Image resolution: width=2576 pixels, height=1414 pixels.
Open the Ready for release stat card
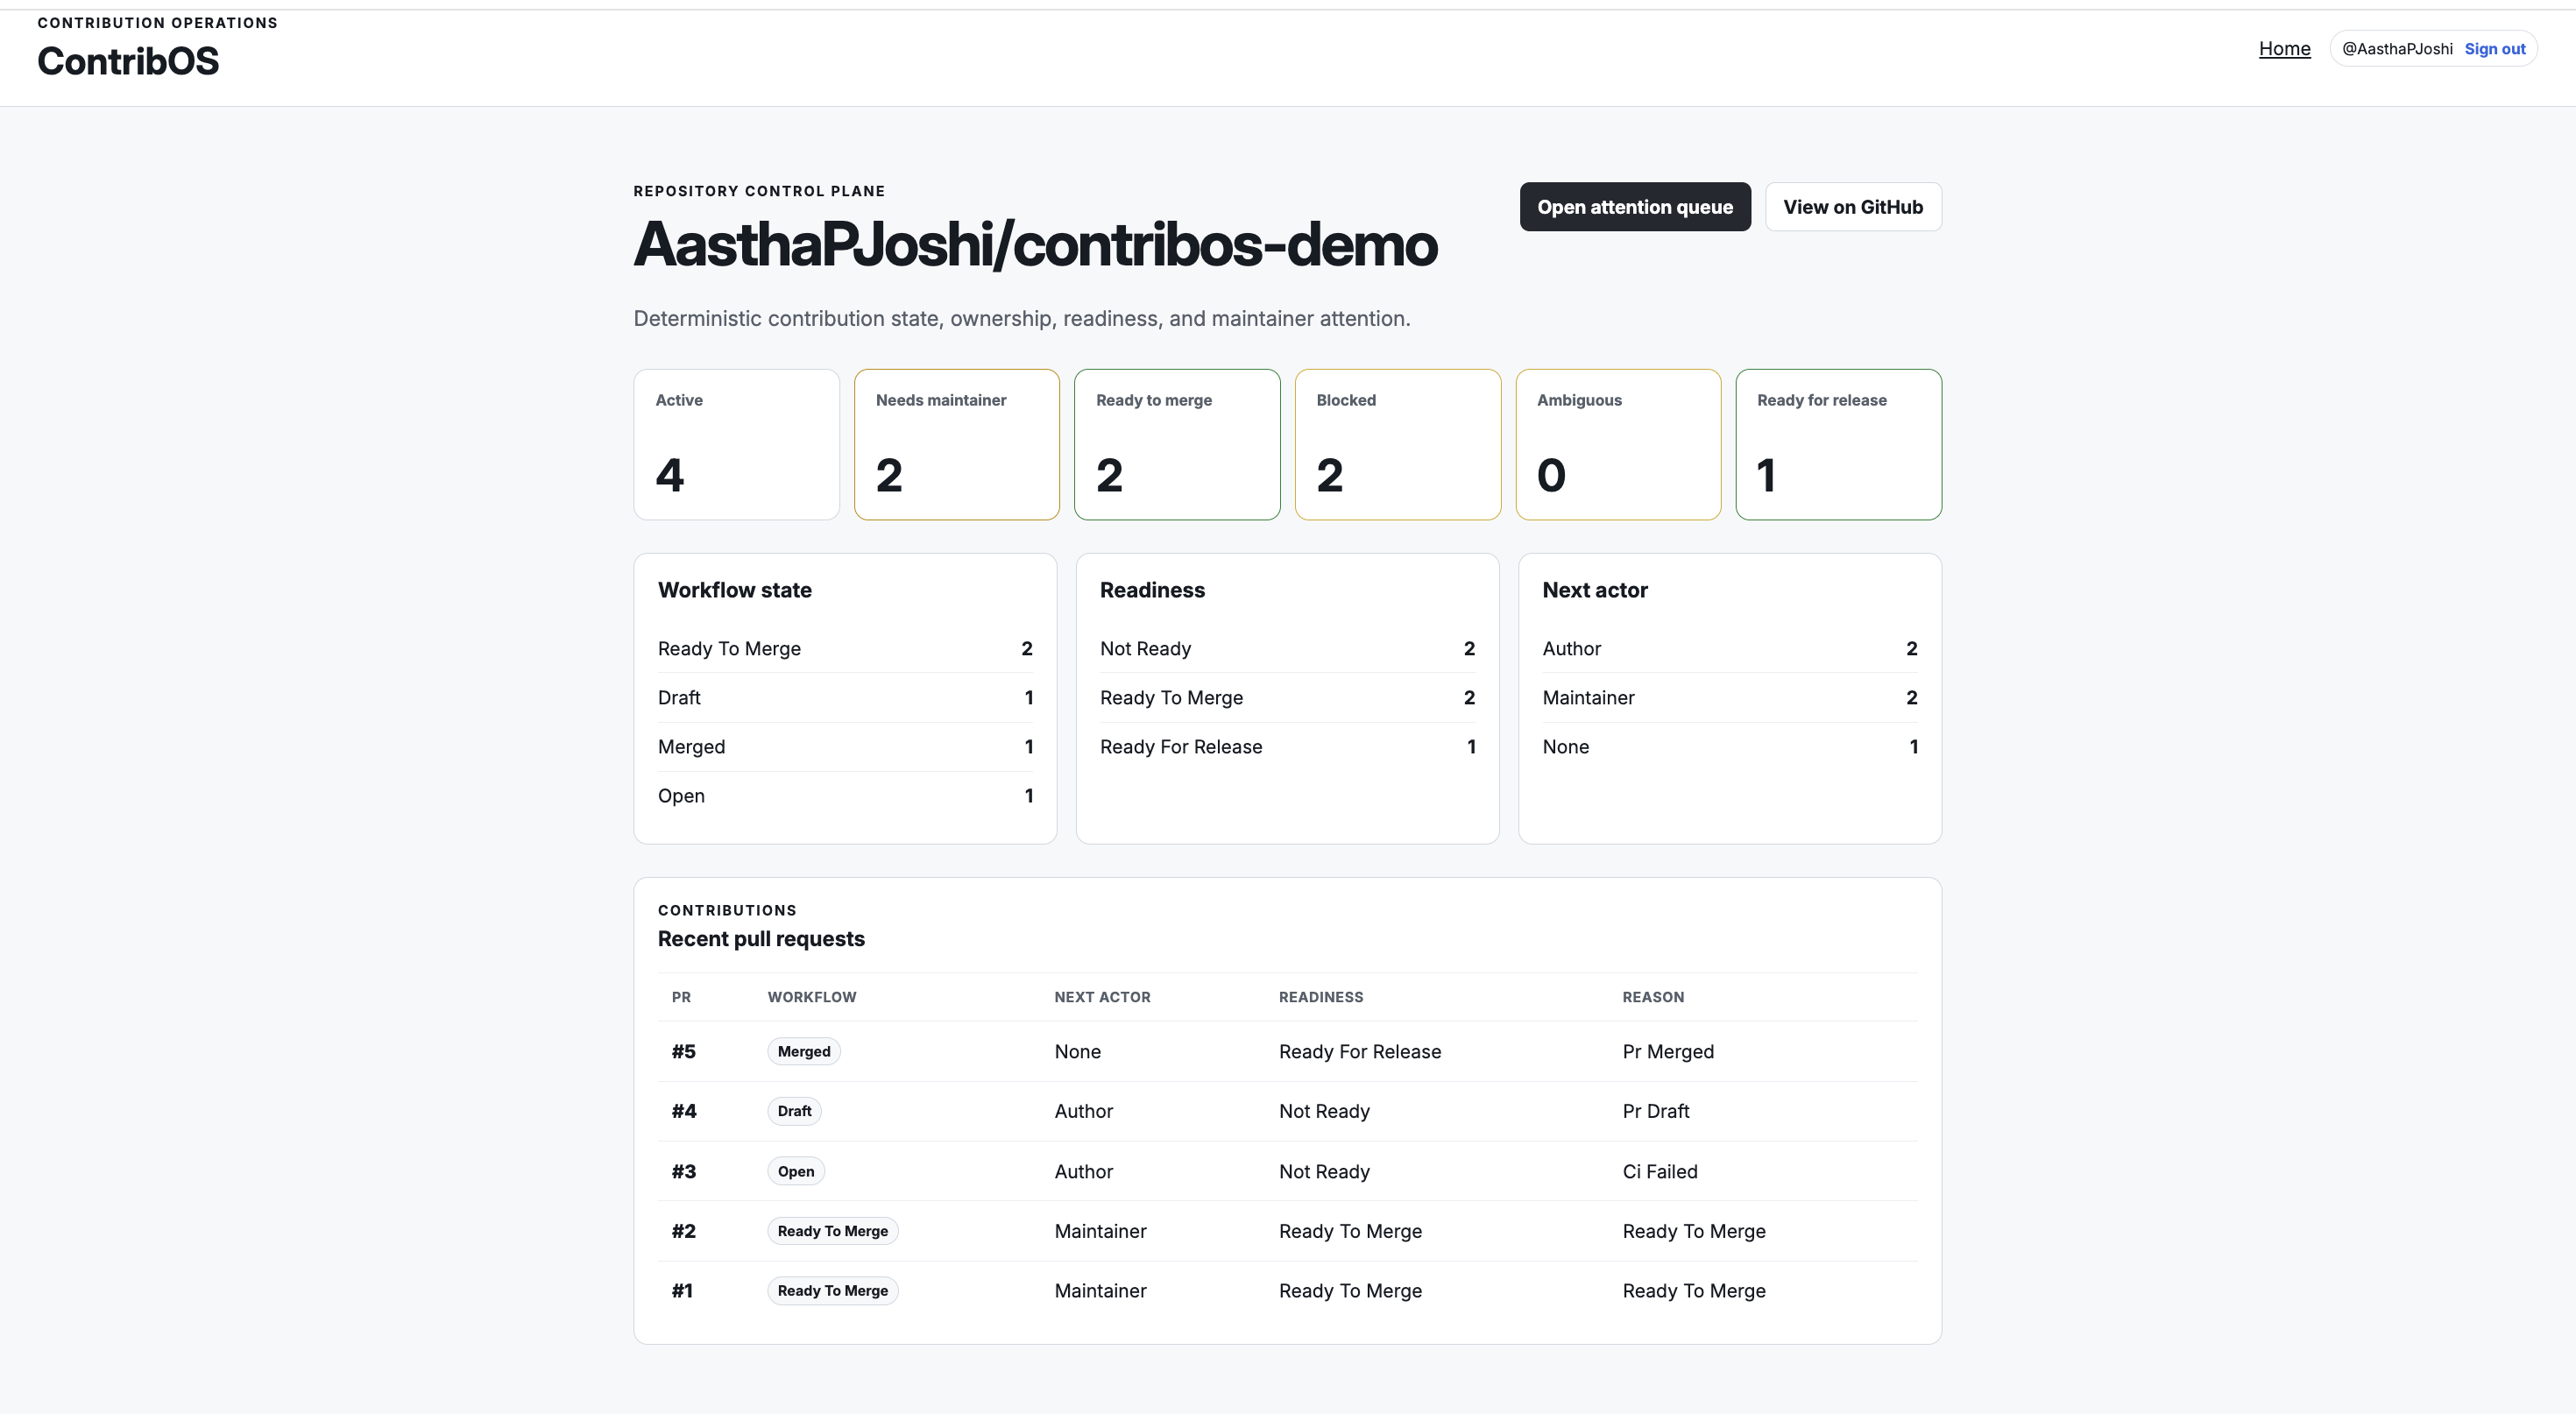tap(1838, 444)
